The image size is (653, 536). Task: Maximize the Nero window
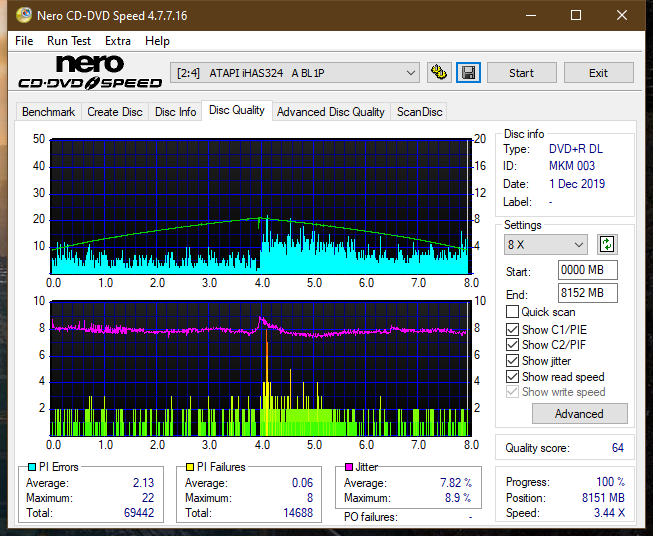pyautogui.click(x=576, y=15)
